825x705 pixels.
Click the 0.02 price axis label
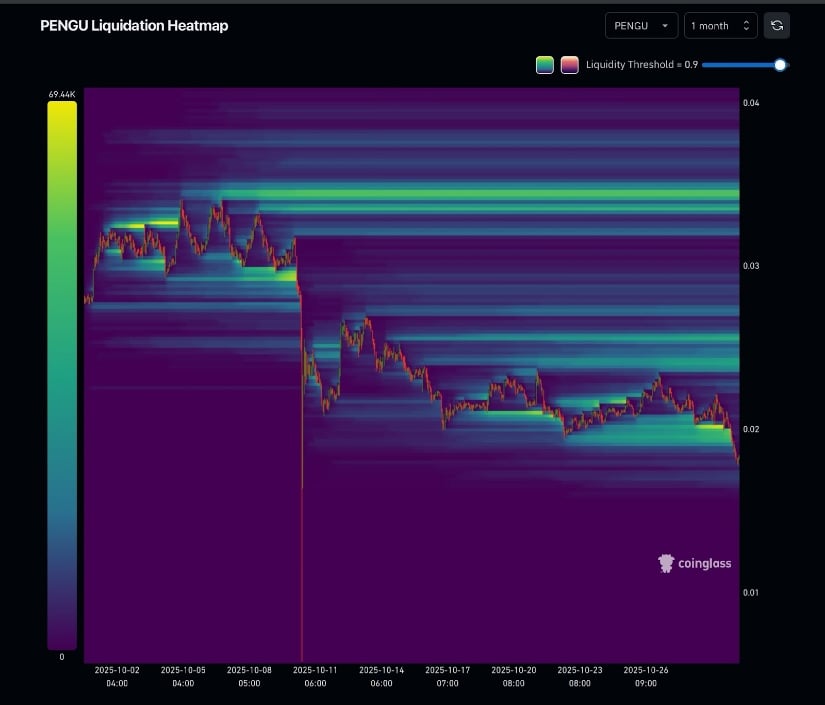coord(750,429)
